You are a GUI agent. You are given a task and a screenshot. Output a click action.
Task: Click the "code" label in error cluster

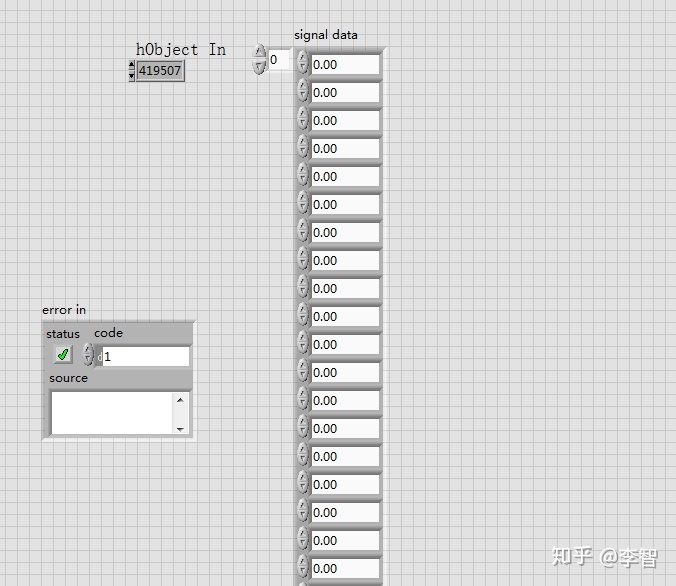(x=109, y=333)
